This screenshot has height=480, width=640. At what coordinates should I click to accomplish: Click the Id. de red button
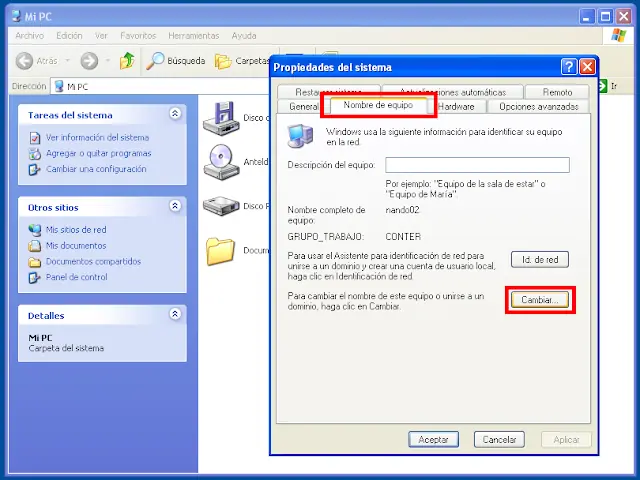(x=540, y=260)
